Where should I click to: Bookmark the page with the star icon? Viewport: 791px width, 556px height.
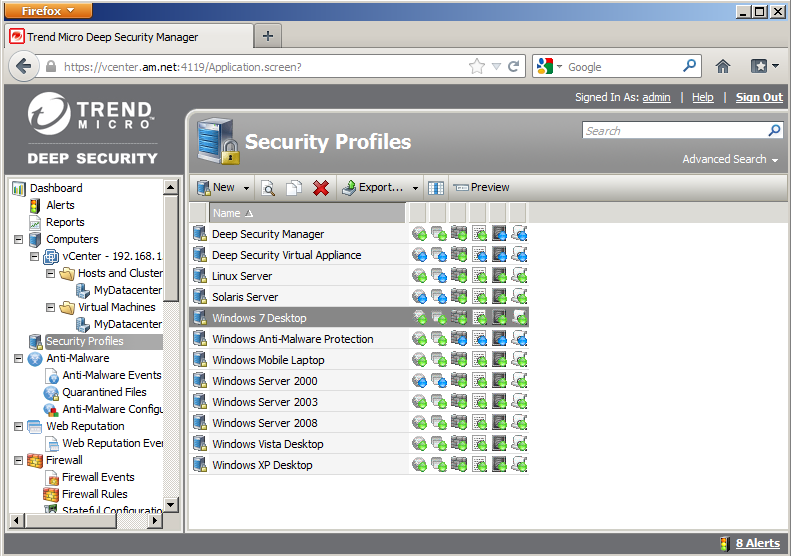coord(477,66)
